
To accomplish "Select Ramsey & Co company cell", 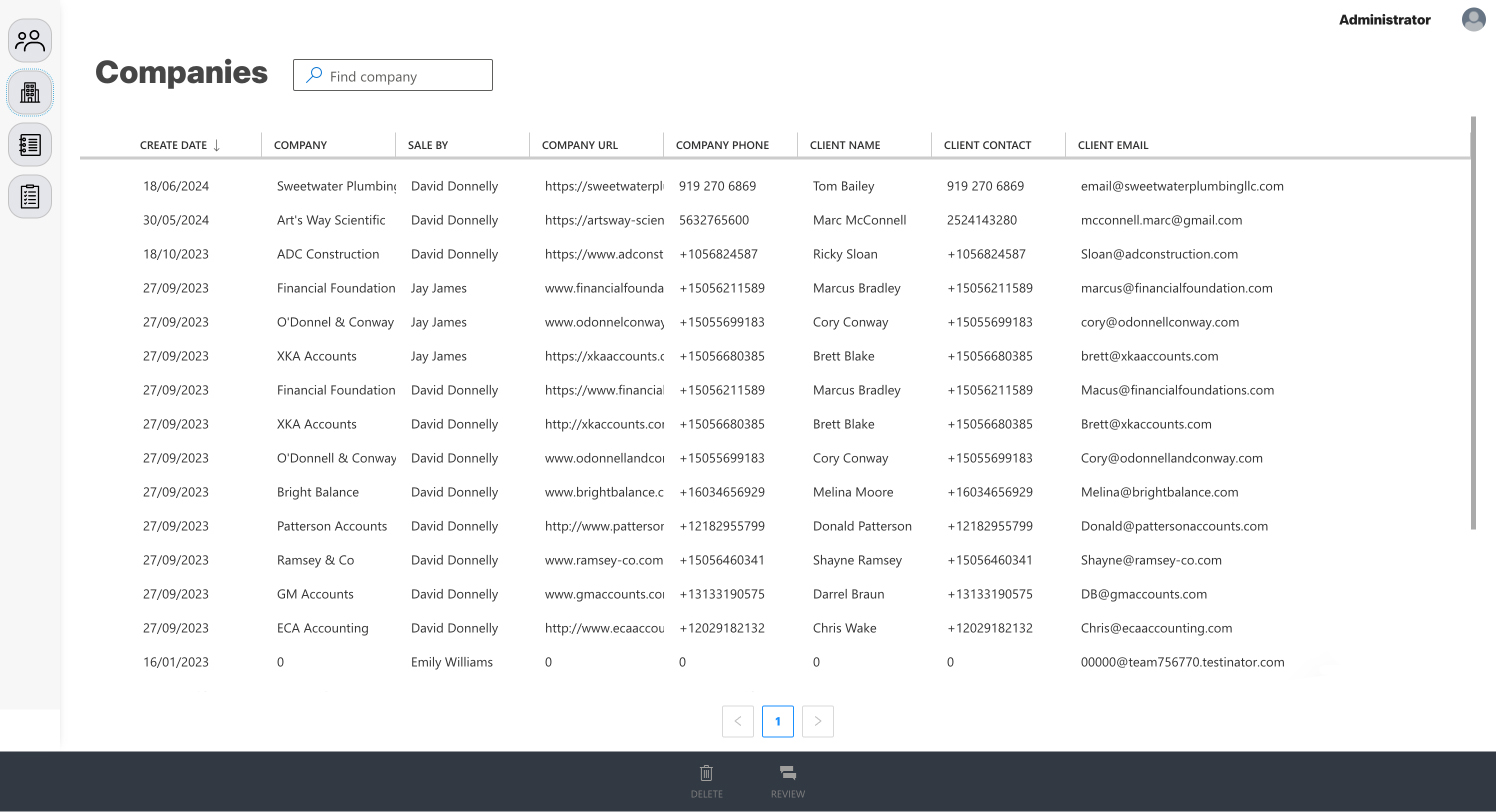I will [x=315, y=560].
